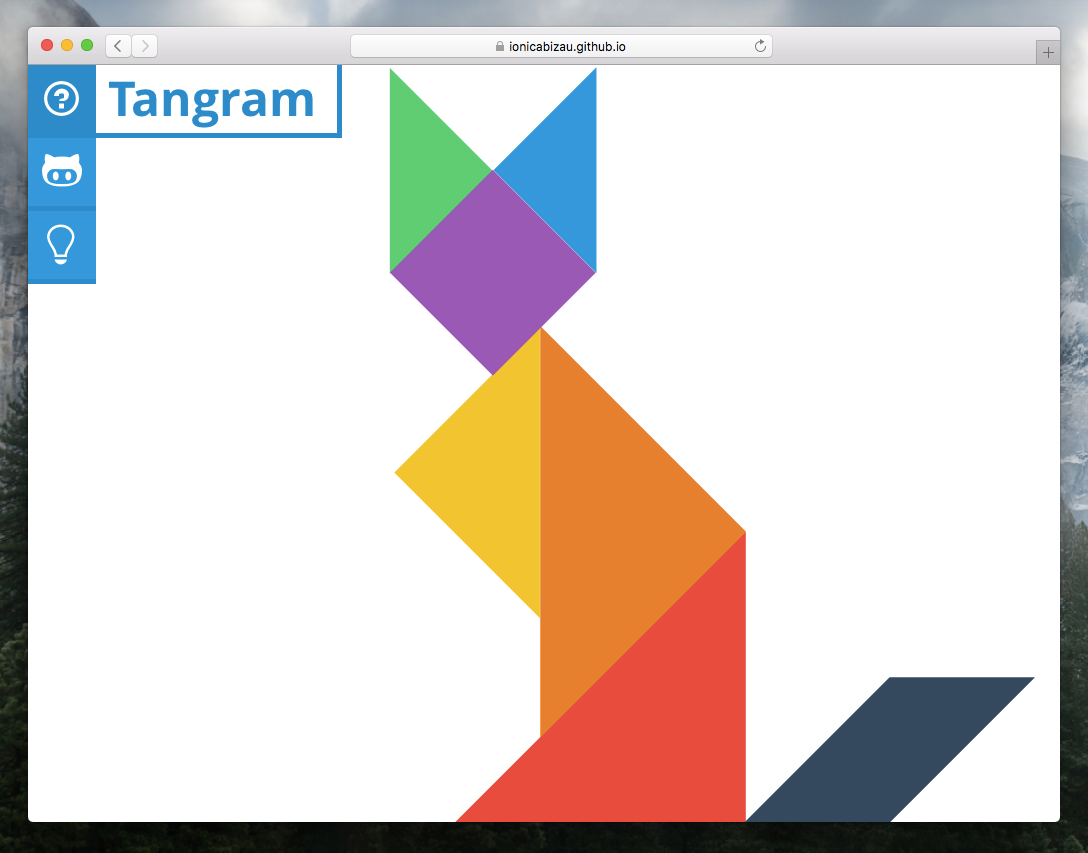Screen dimensions: 1088x853
Task: Click the GitHub octocat sidebar icon
Action: (62, 171)
